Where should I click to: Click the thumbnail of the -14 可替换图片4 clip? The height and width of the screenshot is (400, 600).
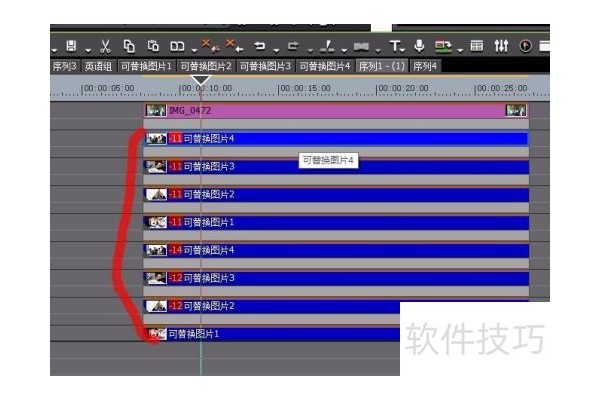(x=157, y=250)
